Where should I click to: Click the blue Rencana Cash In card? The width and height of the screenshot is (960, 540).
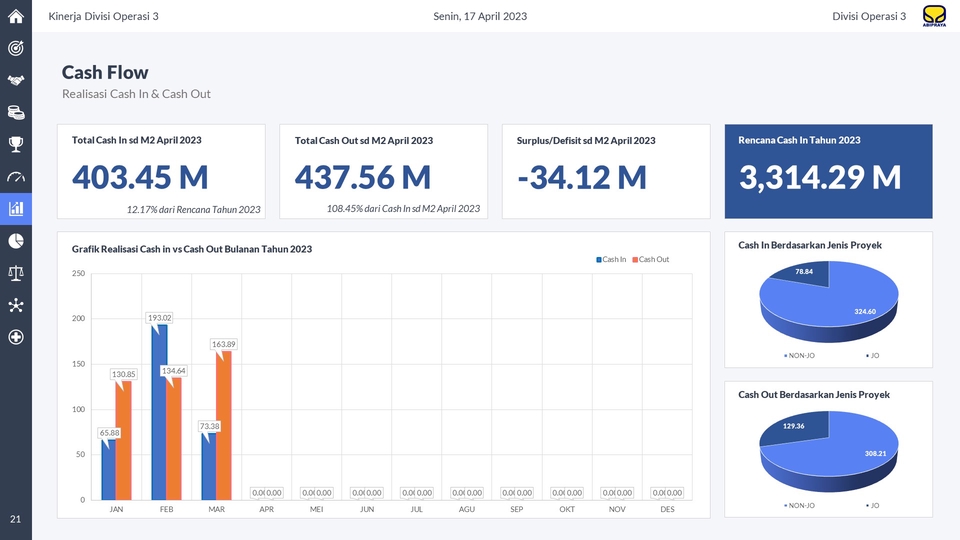pos(828,171)
